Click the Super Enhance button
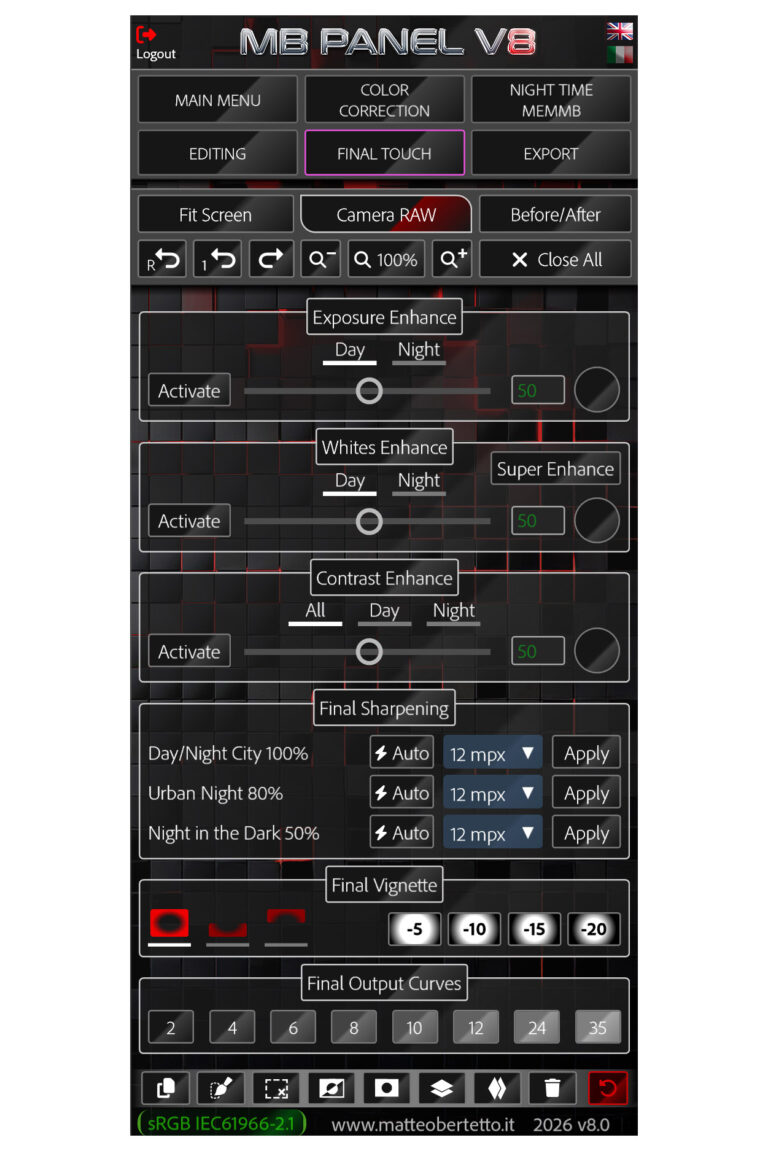Screen dimensions: 768x1151 pyautogui.click(x=555, y=469)
